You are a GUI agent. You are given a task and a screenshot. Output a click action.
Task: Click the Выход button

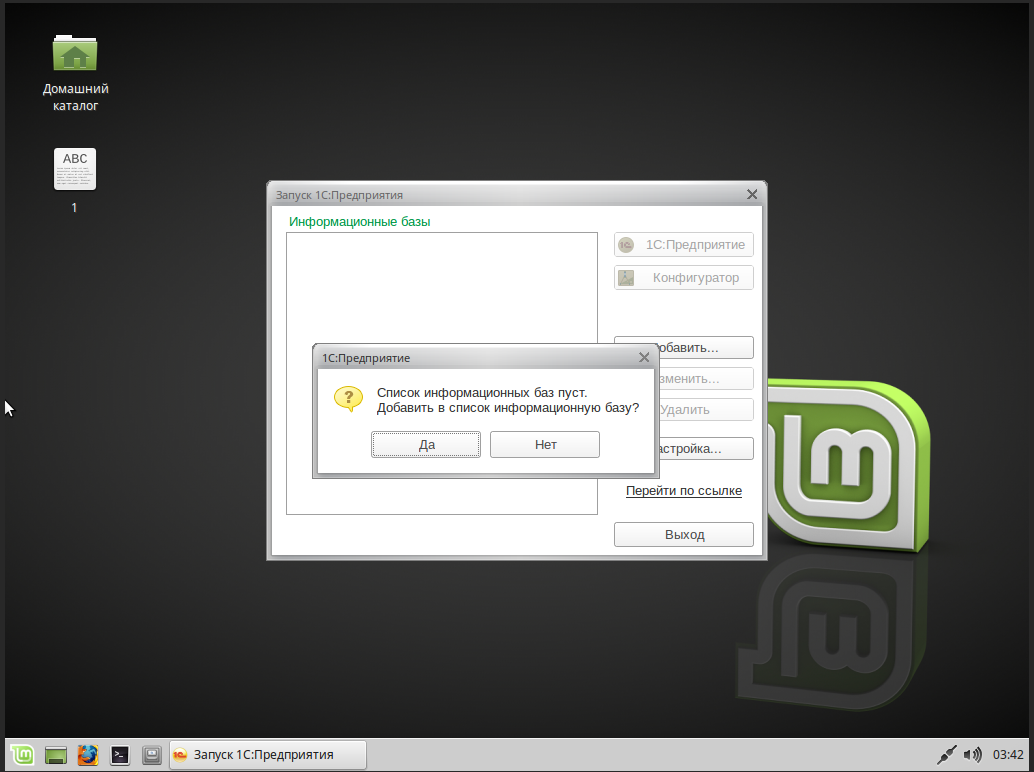click(684, 535)
